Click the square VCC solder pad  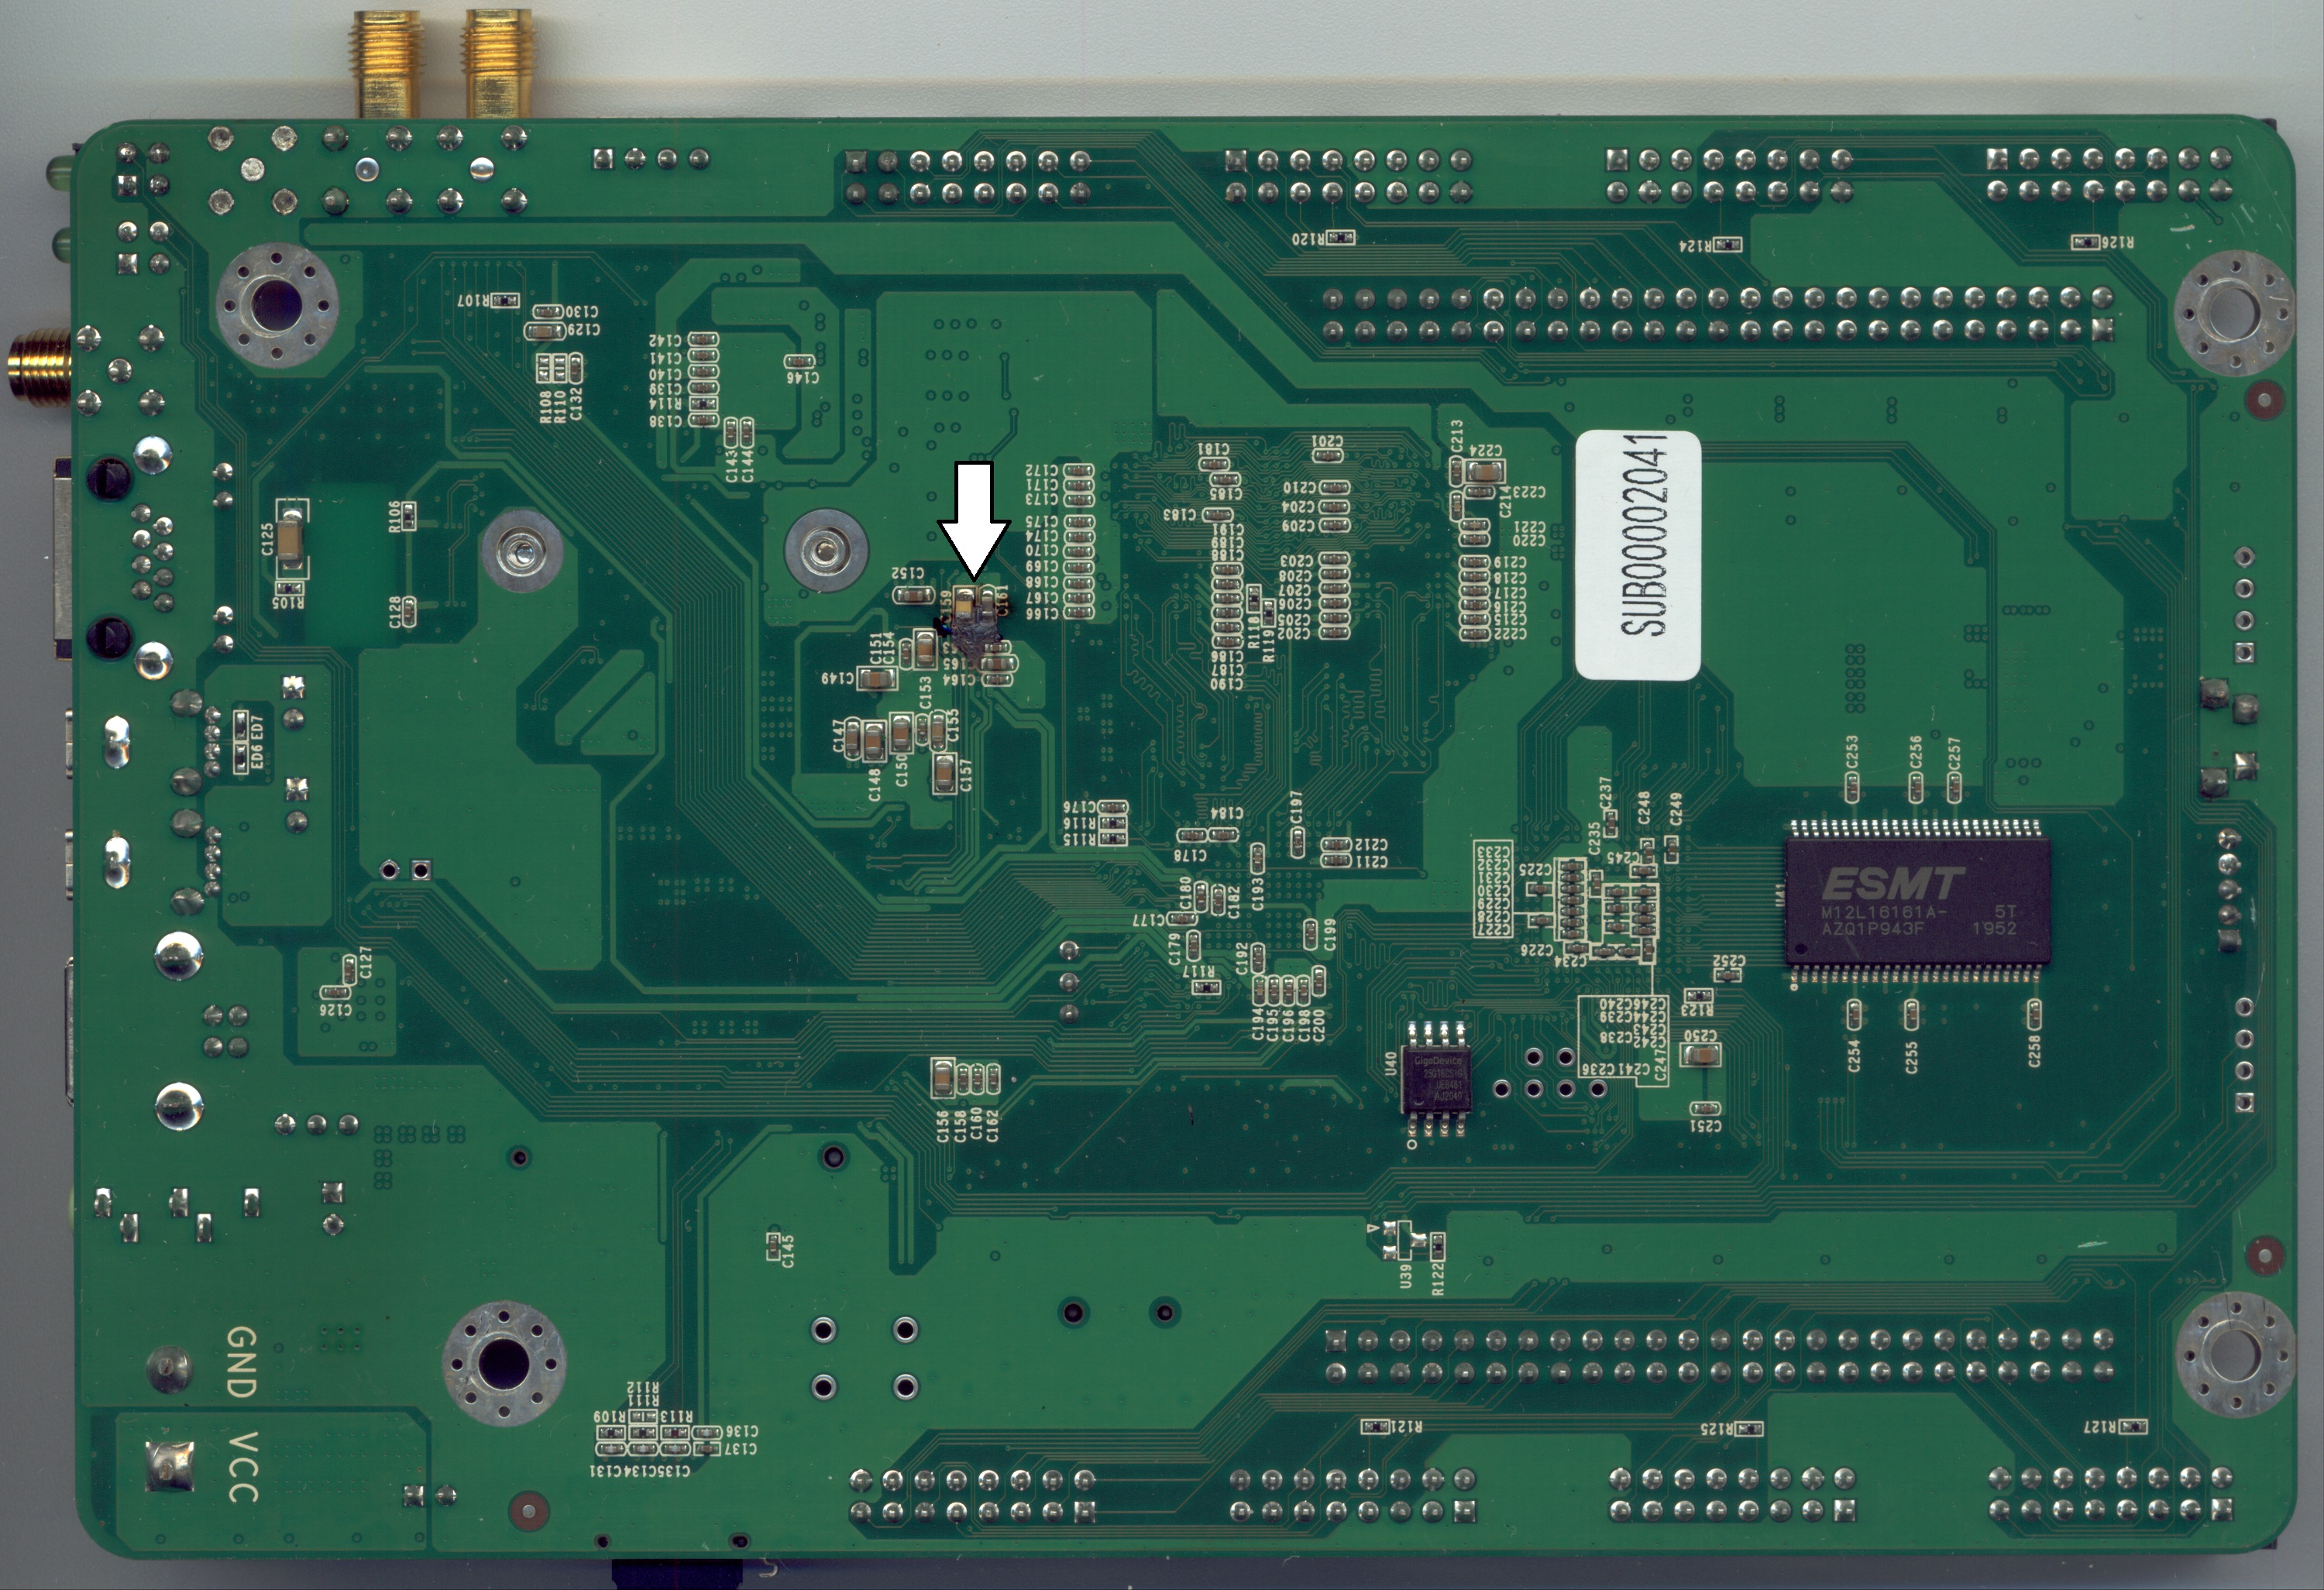(168, 1465)
